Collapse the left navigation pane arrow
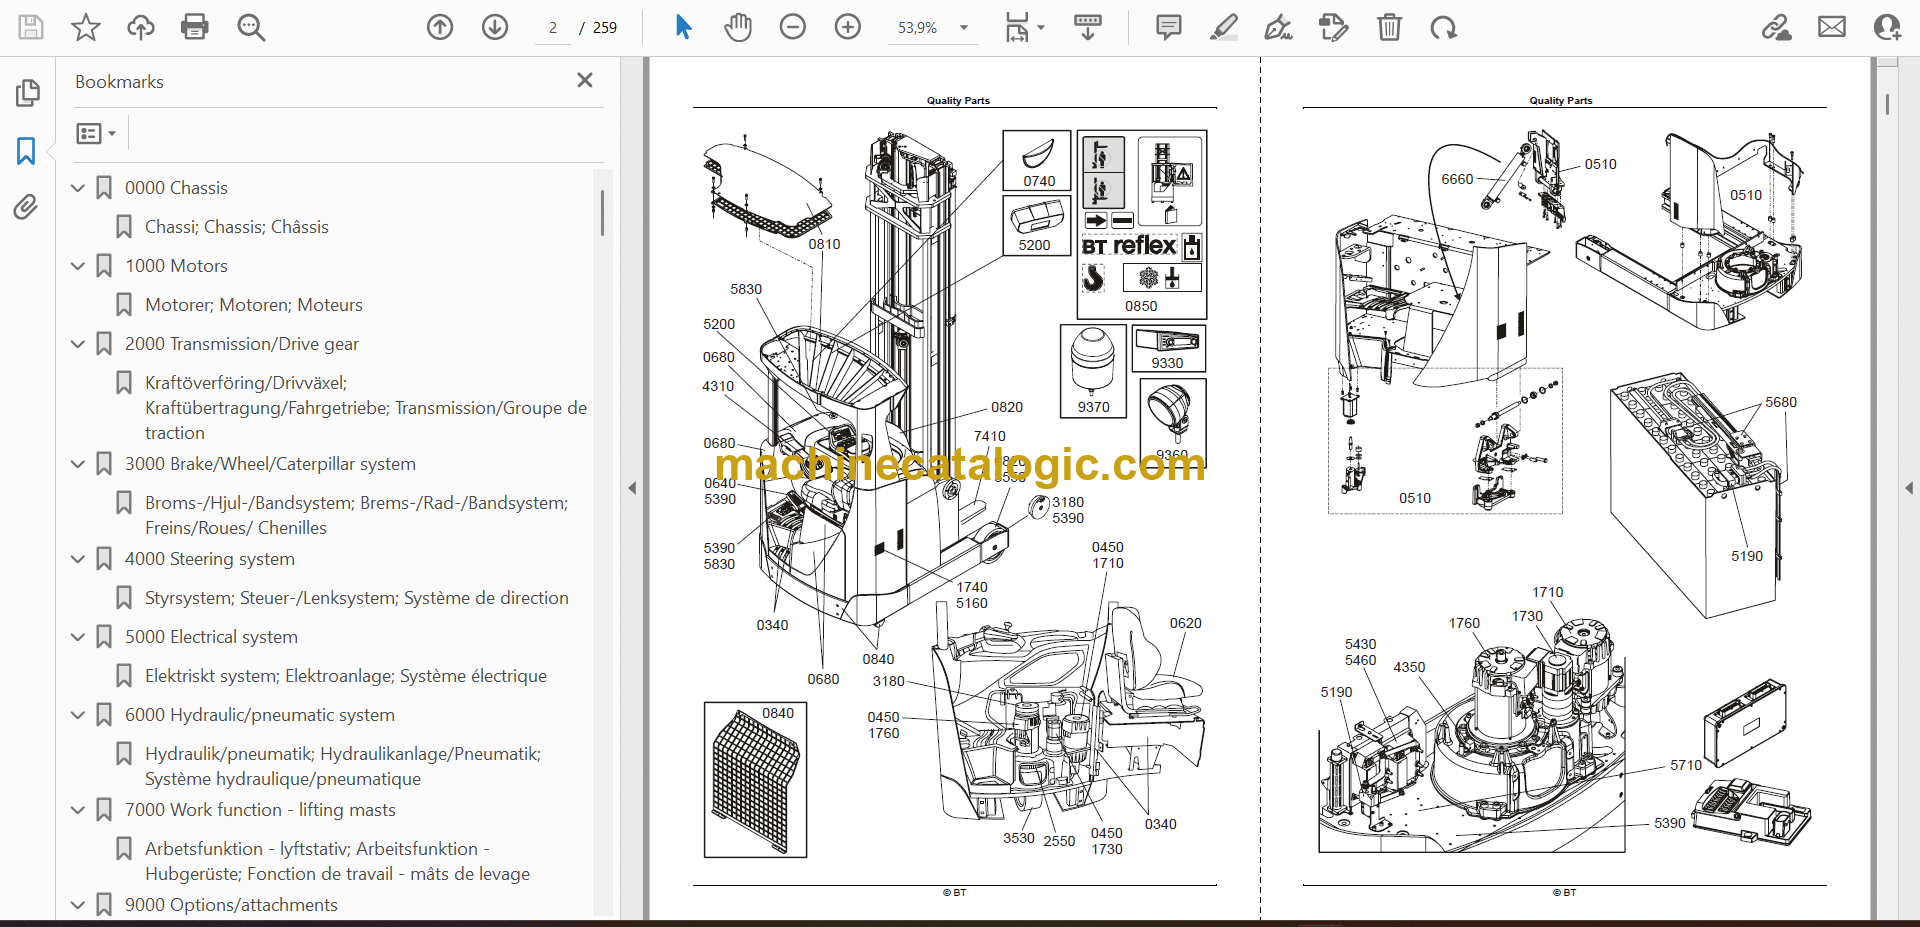This screenshot has height=927, width=1920. [632, 488]
